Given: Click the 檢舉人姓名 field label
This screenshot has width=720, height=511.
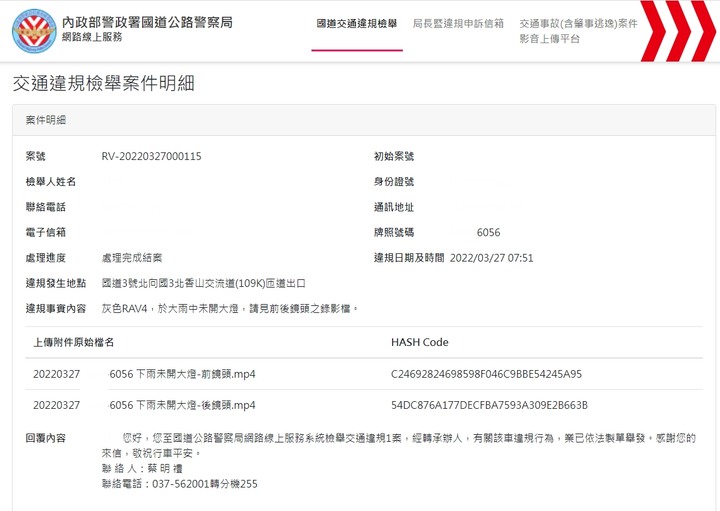Looking at the screenshot, I should pos(51,182).
